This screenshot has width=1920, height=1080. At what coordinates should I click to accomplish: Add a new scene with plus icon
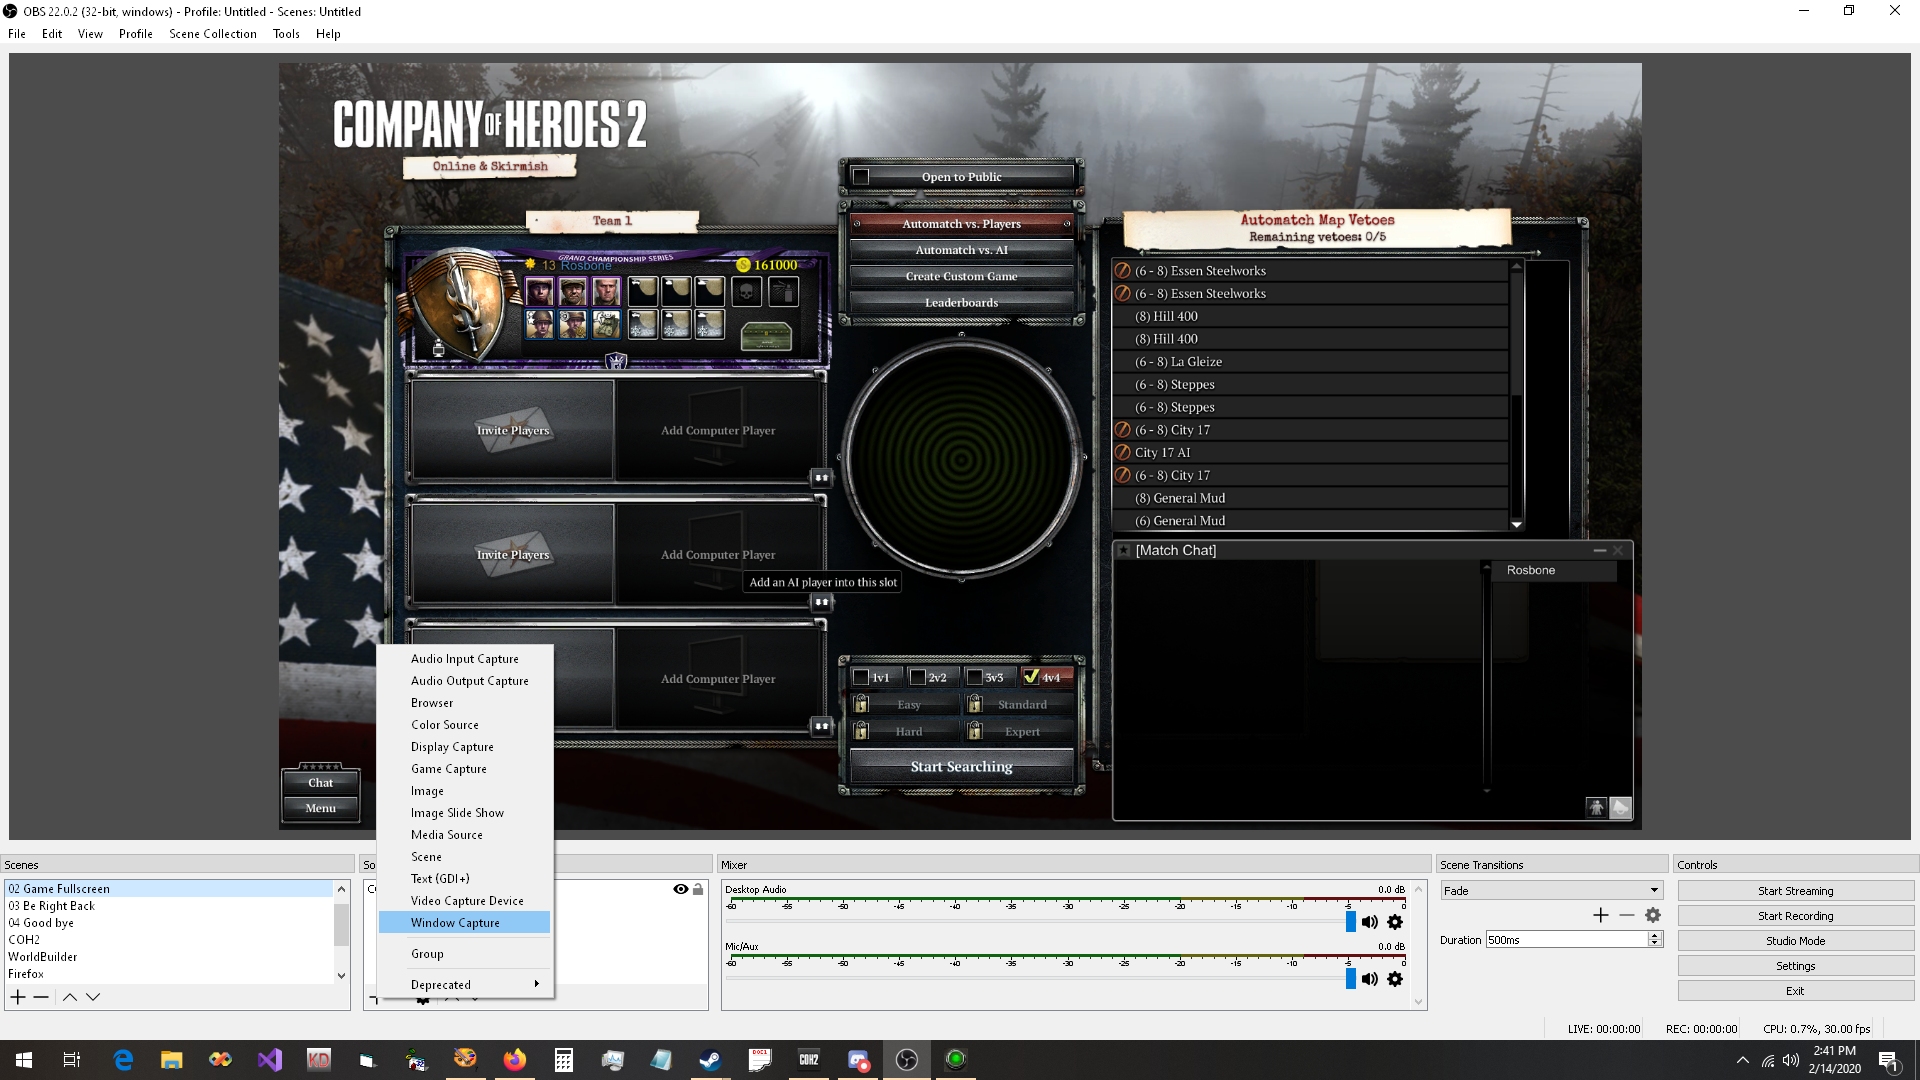click(18, 997)
